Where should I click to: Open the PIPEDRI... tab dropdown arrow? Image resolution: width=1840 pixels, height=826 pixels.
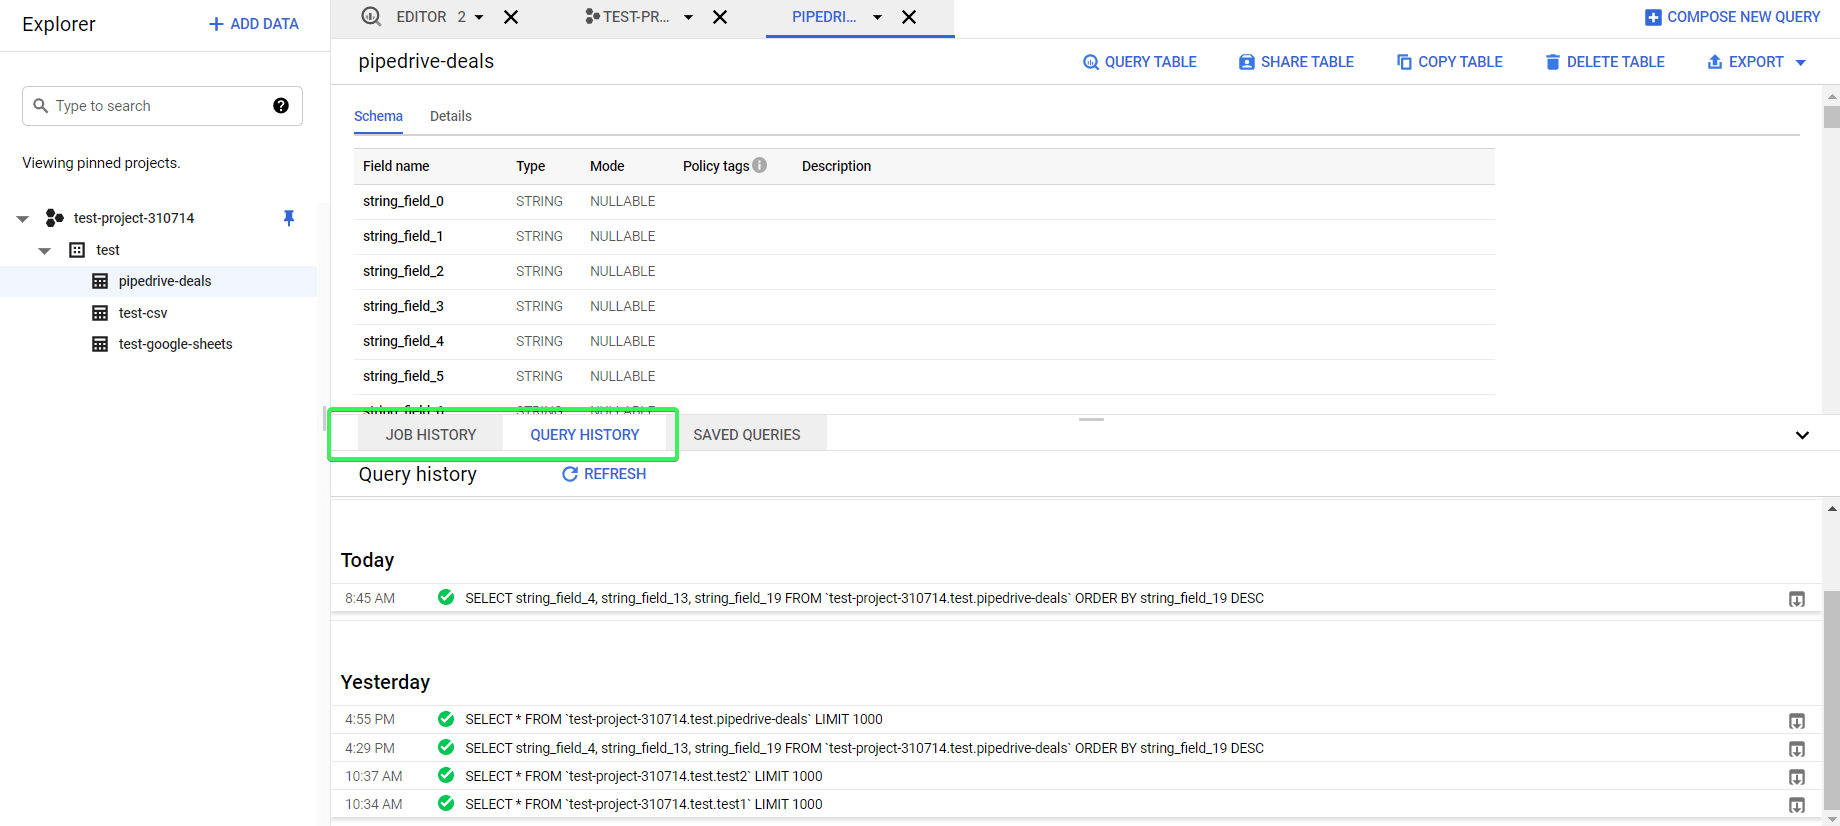[x=877, y=17]
